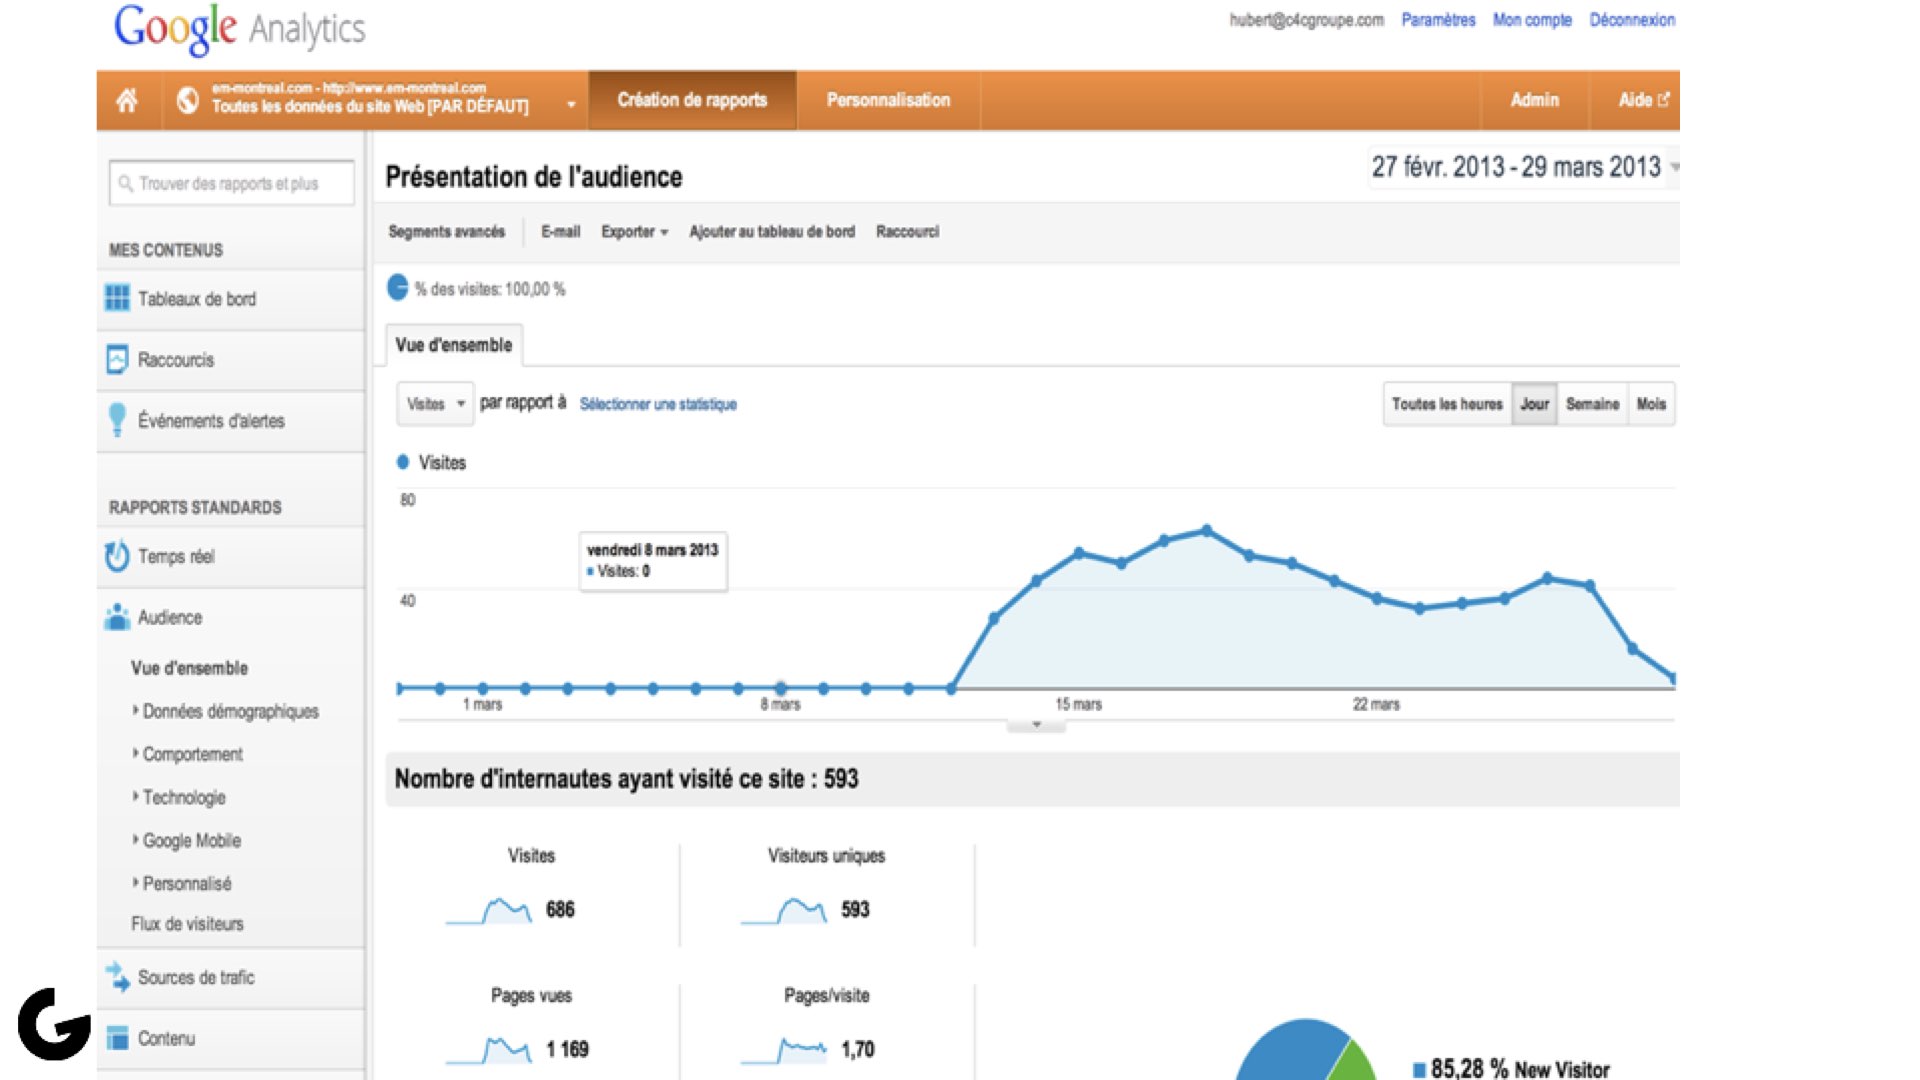This screenshot has height=1080, width=1920.
Task: Click the Pages/visite sparkline
Action: [784, 1050]
